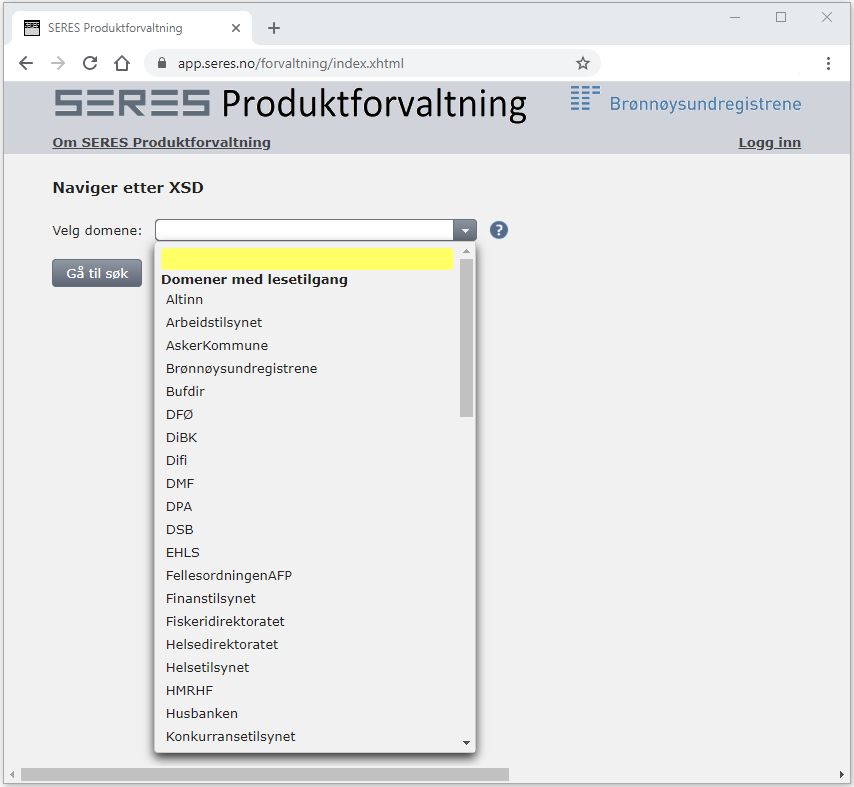854x787 pixels.
Task: Click the address bar URL
Action: tap(291, 63)
